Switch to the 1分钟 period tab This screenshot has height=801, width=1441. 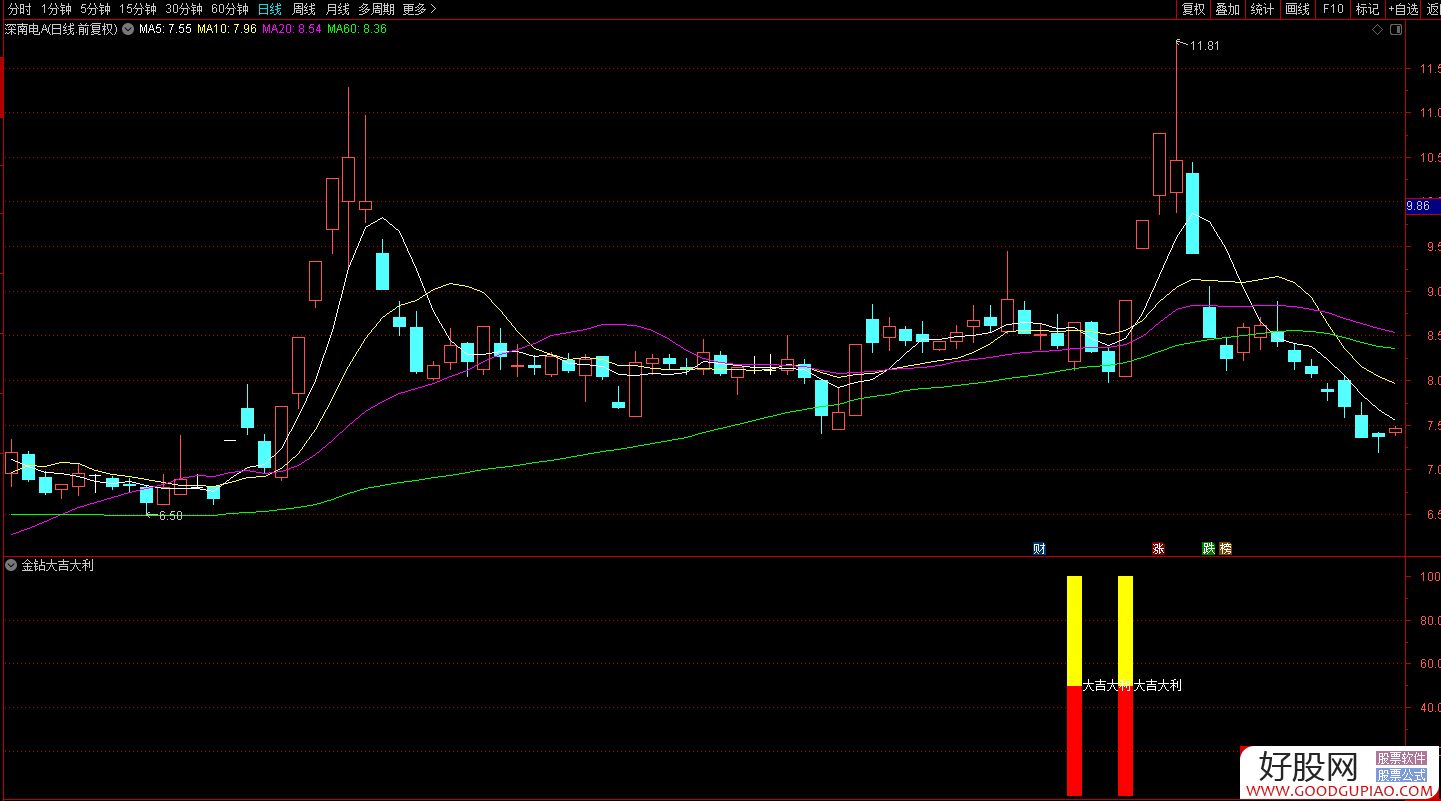click(56, 9)
